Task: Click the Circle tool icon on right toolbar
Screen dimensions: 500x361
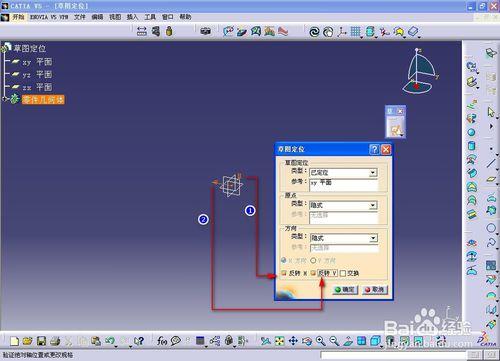Action: [x=491, y=228]
